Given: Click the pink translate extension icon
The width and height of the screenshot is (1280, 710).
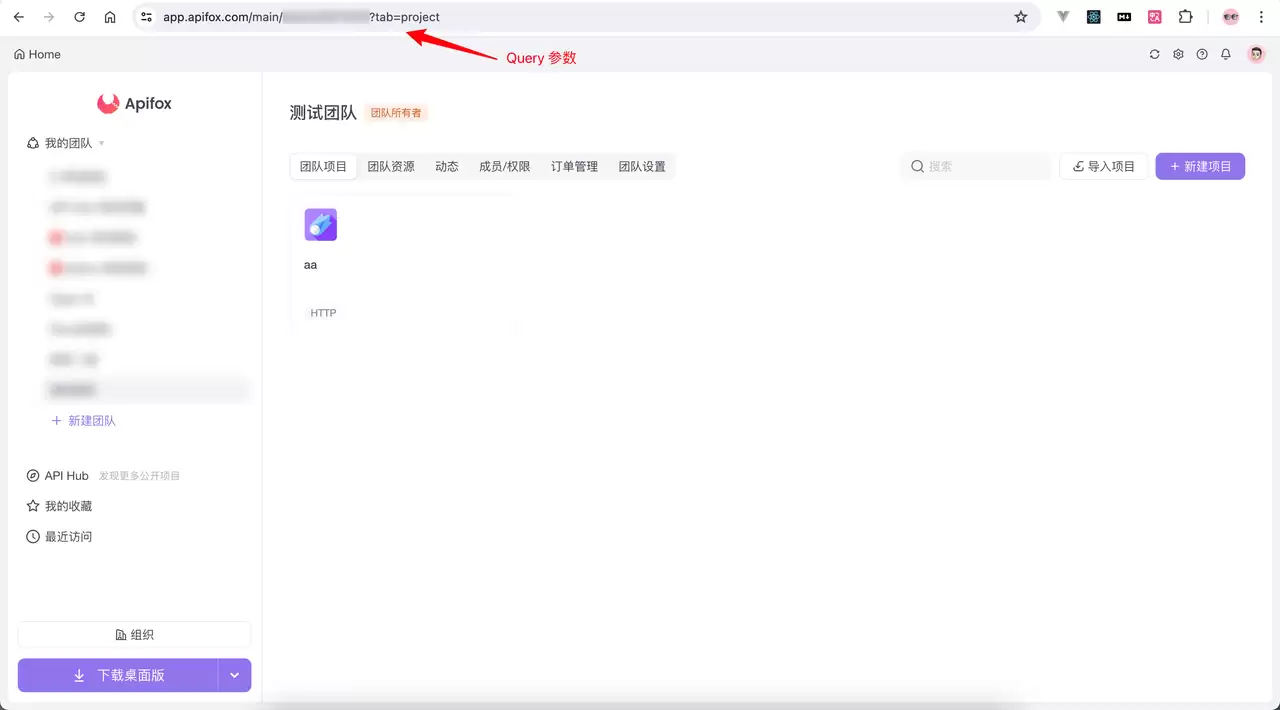Looking at the screenshot, I should coord(1155,17).
